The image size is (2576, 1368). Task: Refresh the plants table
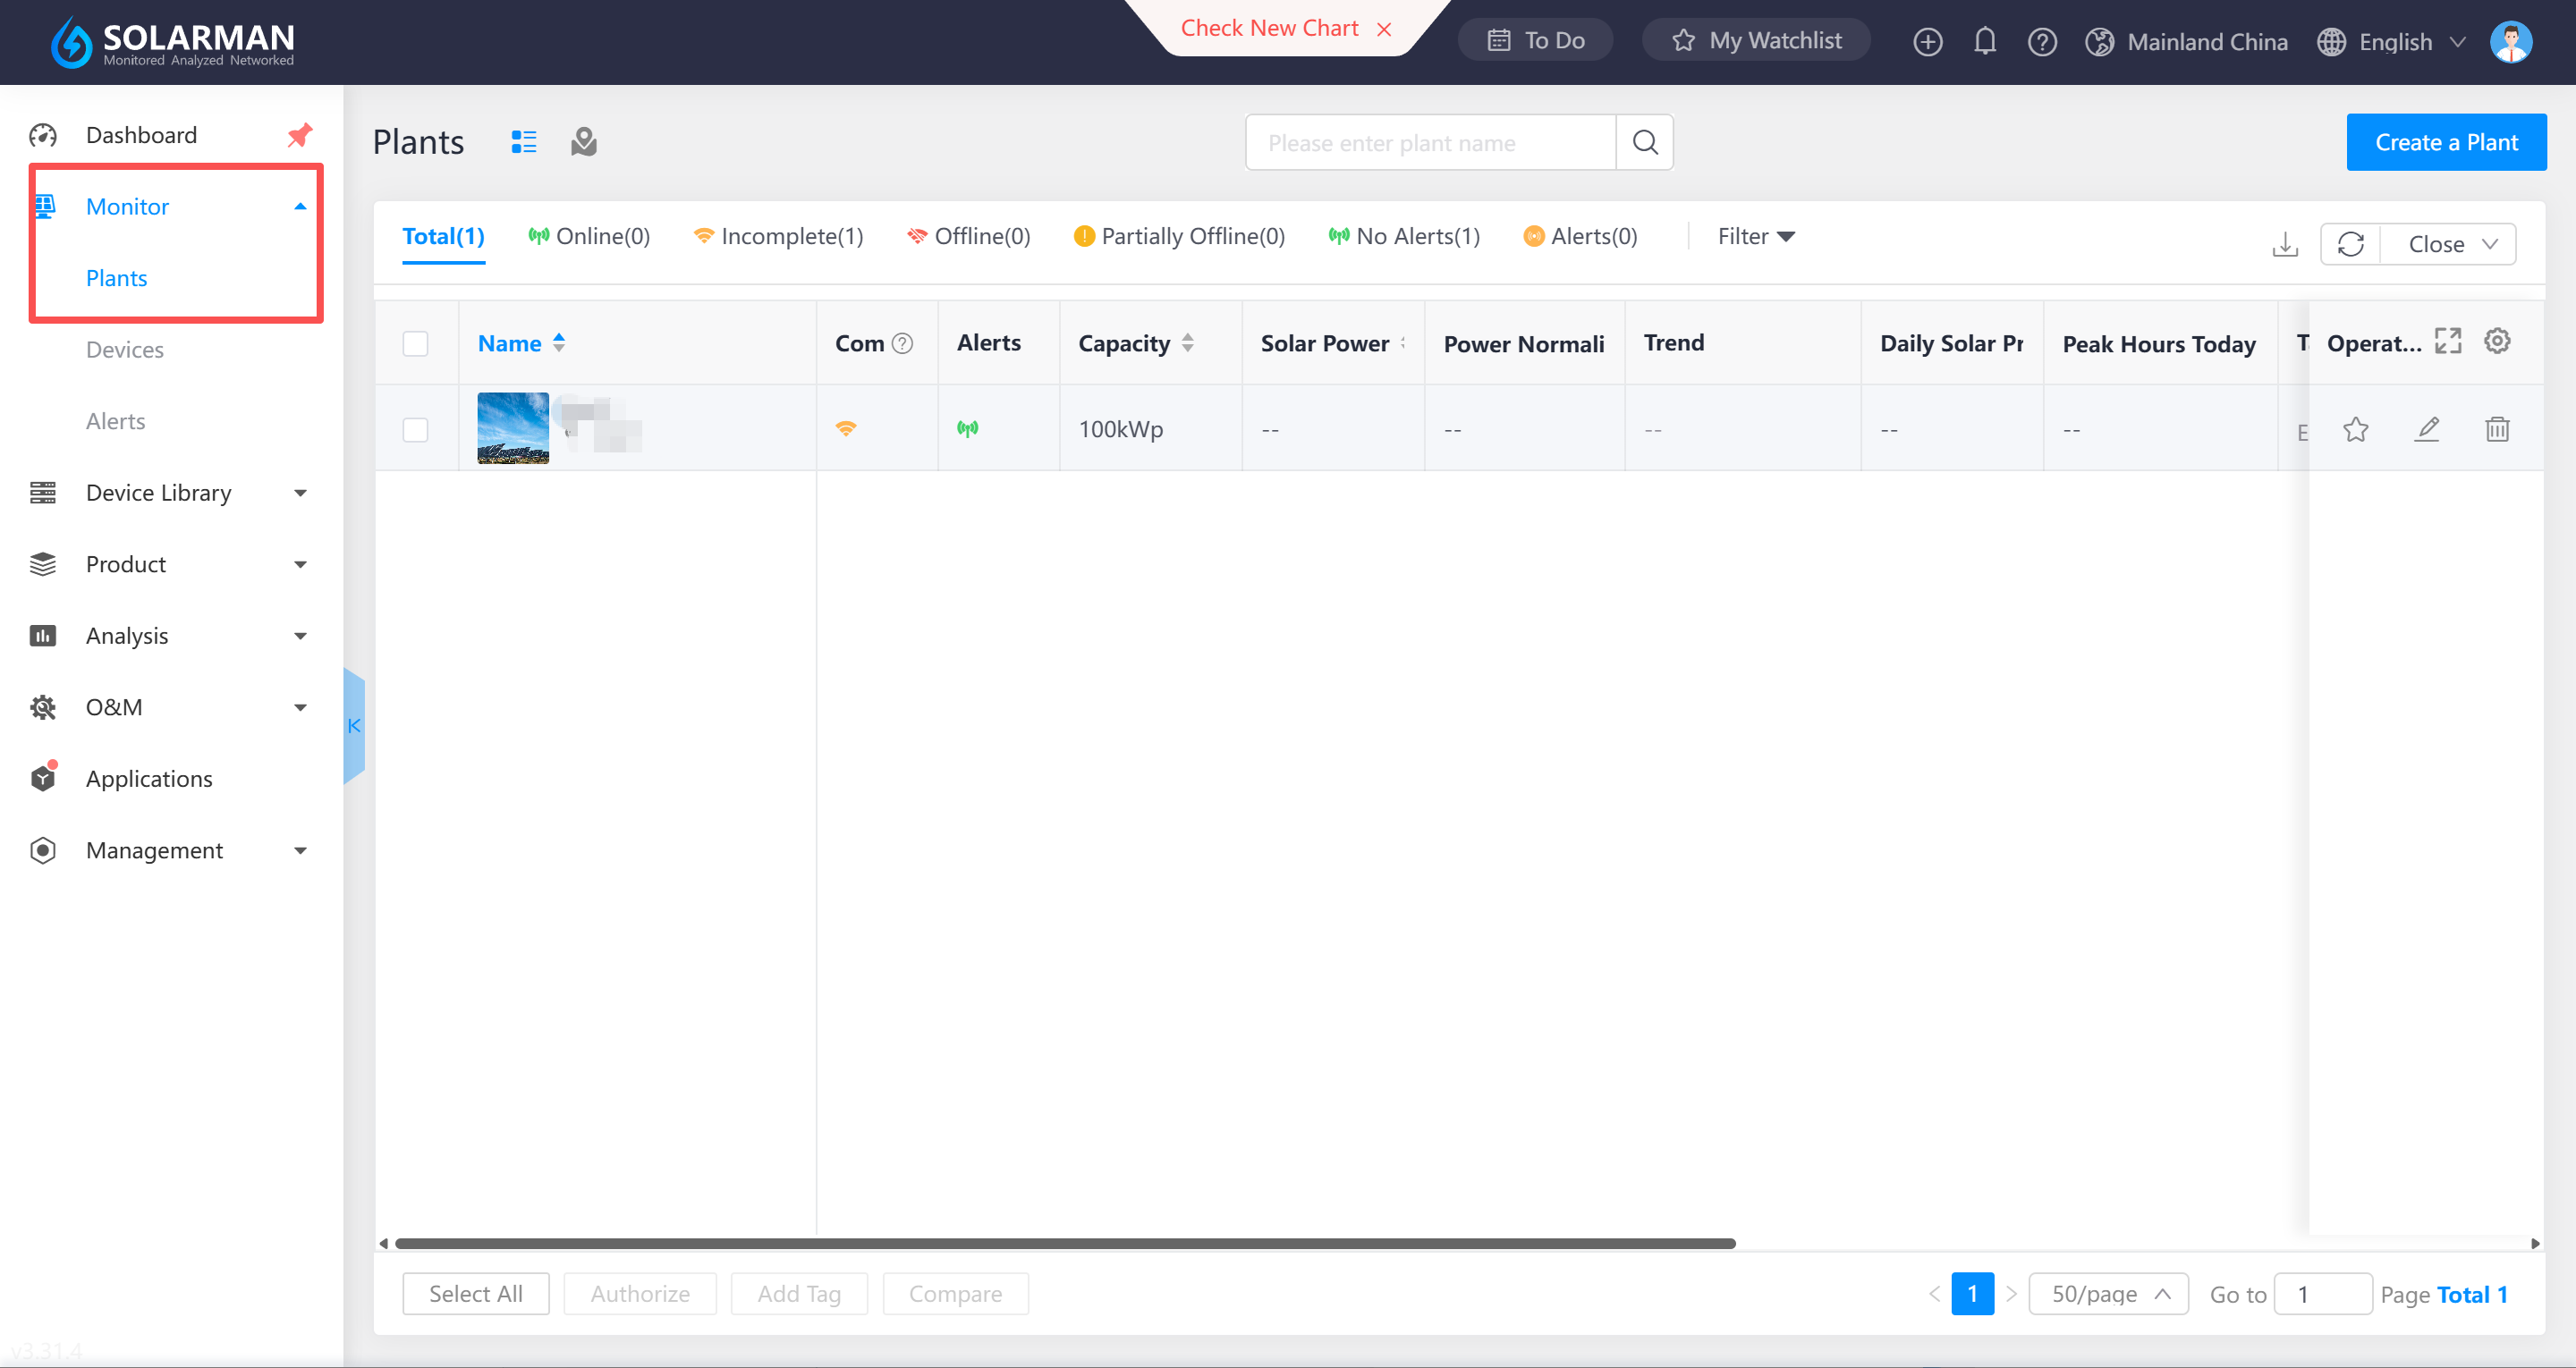pos(2350,244)
